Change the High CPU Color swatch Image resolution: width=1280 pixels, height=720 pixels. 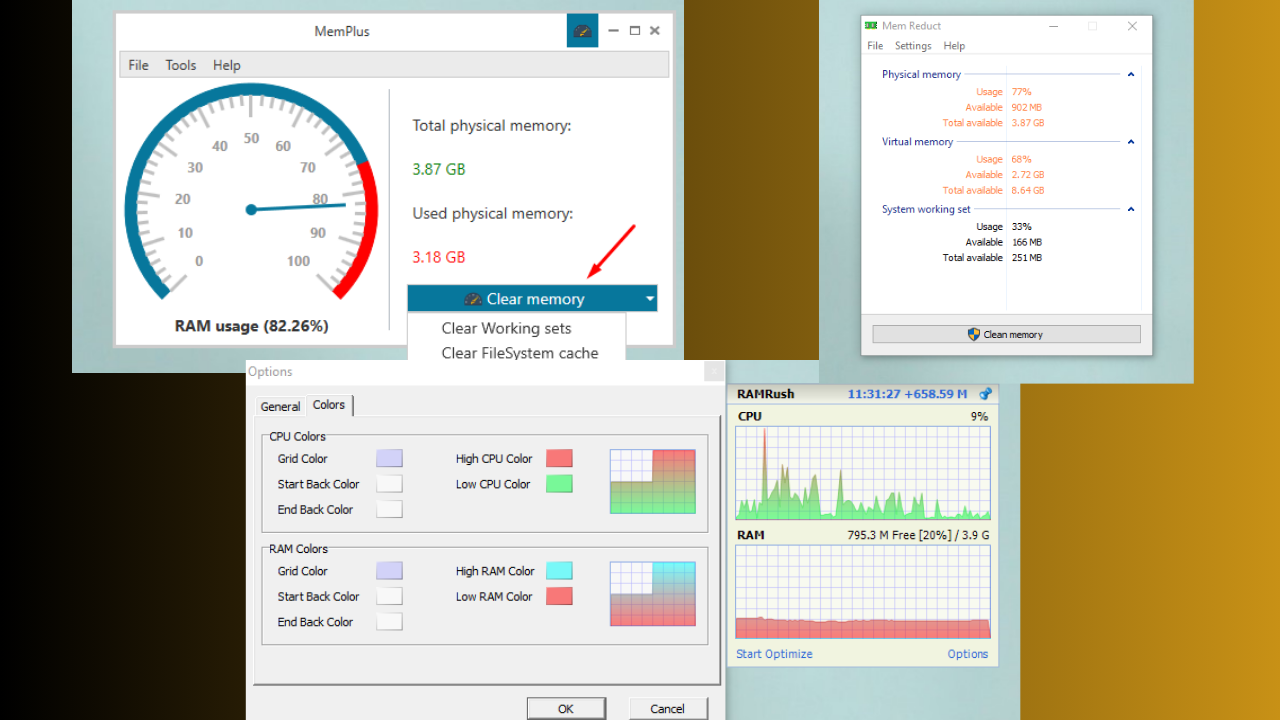tap(559, 459)
